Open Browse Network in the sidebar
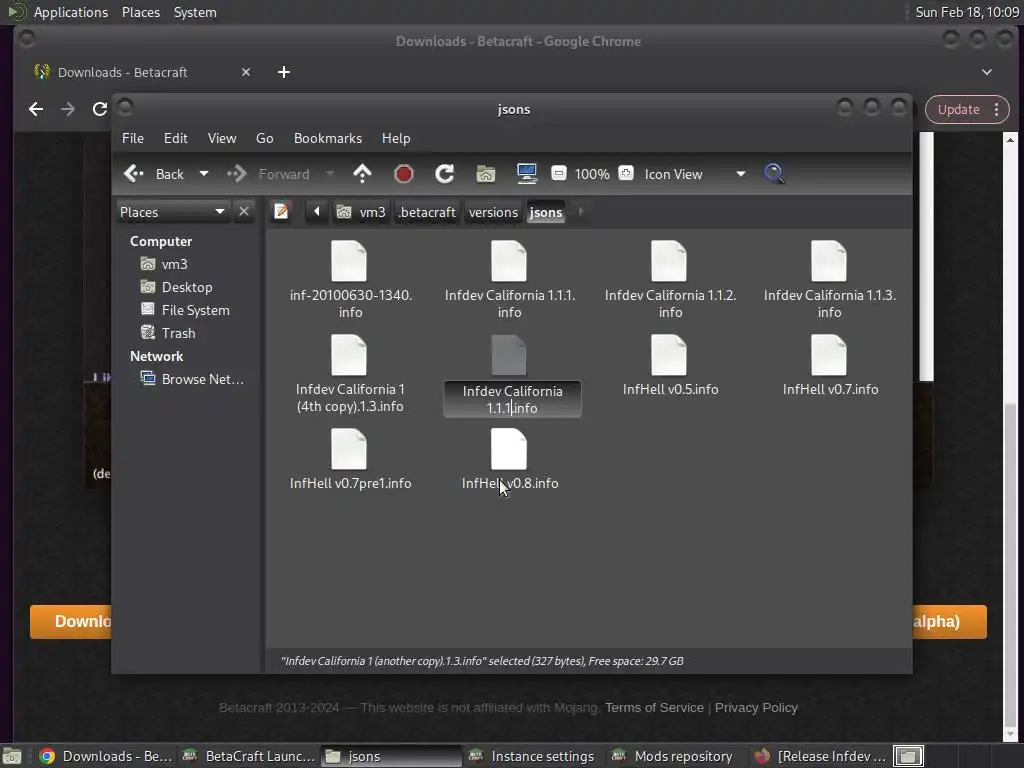 coord(193,379)
